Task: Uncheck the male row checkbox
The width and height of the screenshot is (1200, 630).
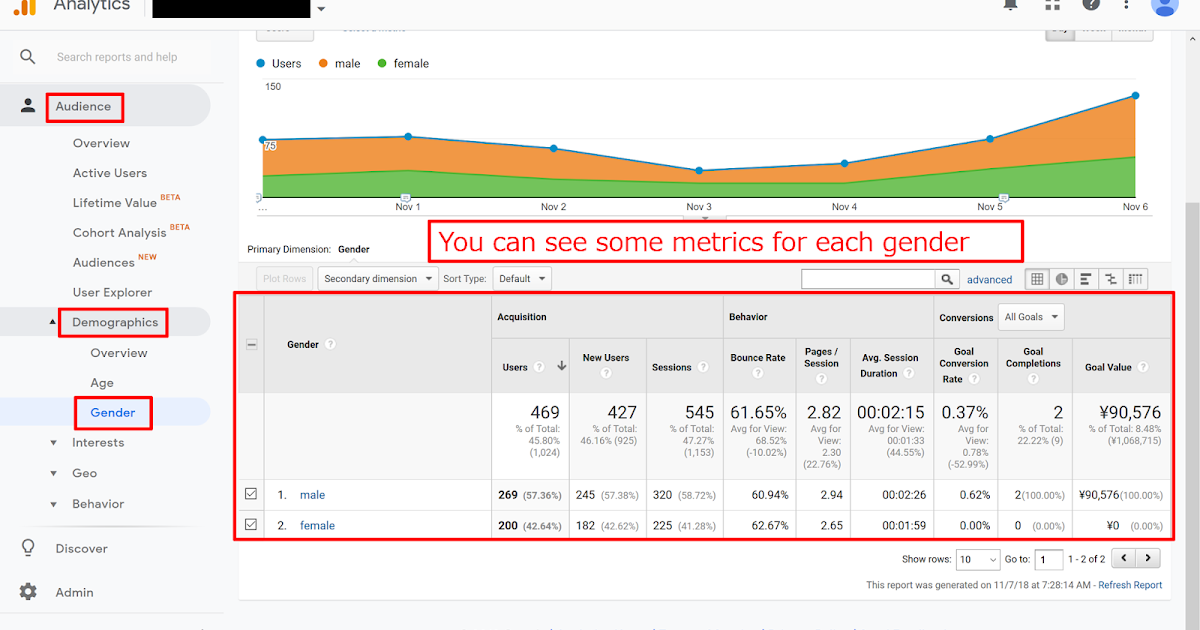Action: pyautogui.click(x=249, y=494)
